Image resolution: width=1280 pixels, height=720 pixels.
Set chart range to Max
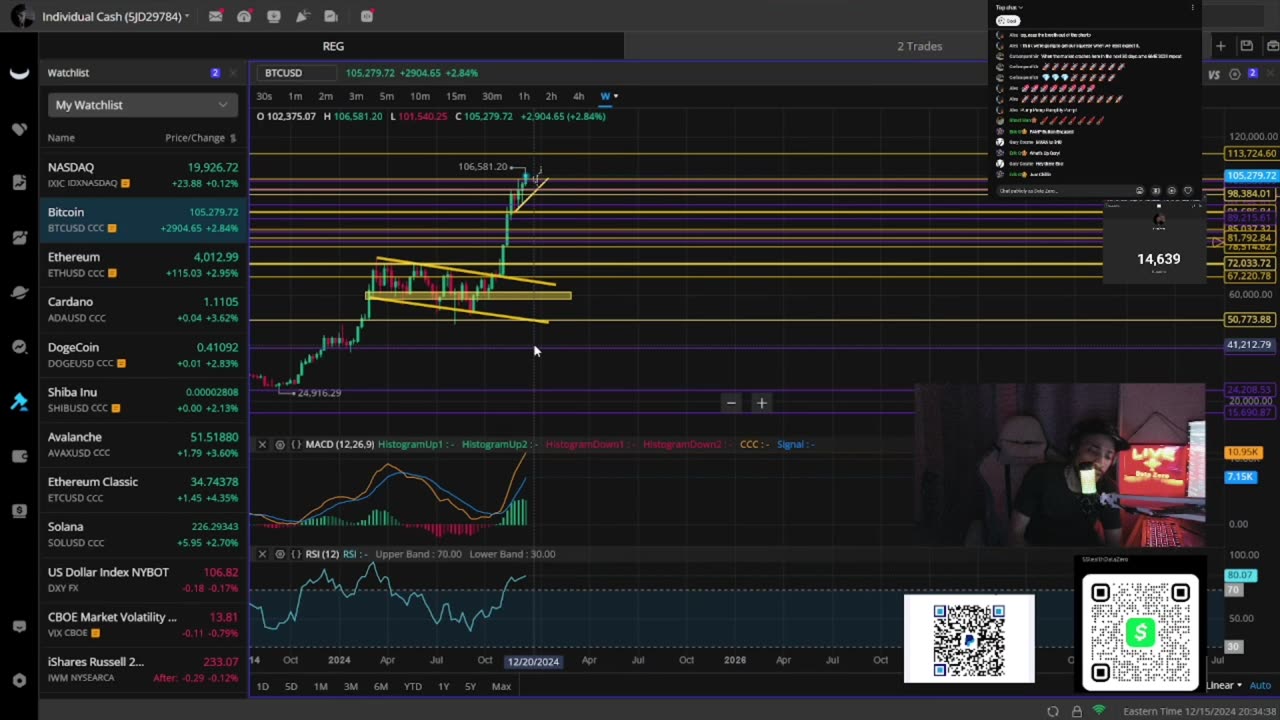tap(501, 686)
